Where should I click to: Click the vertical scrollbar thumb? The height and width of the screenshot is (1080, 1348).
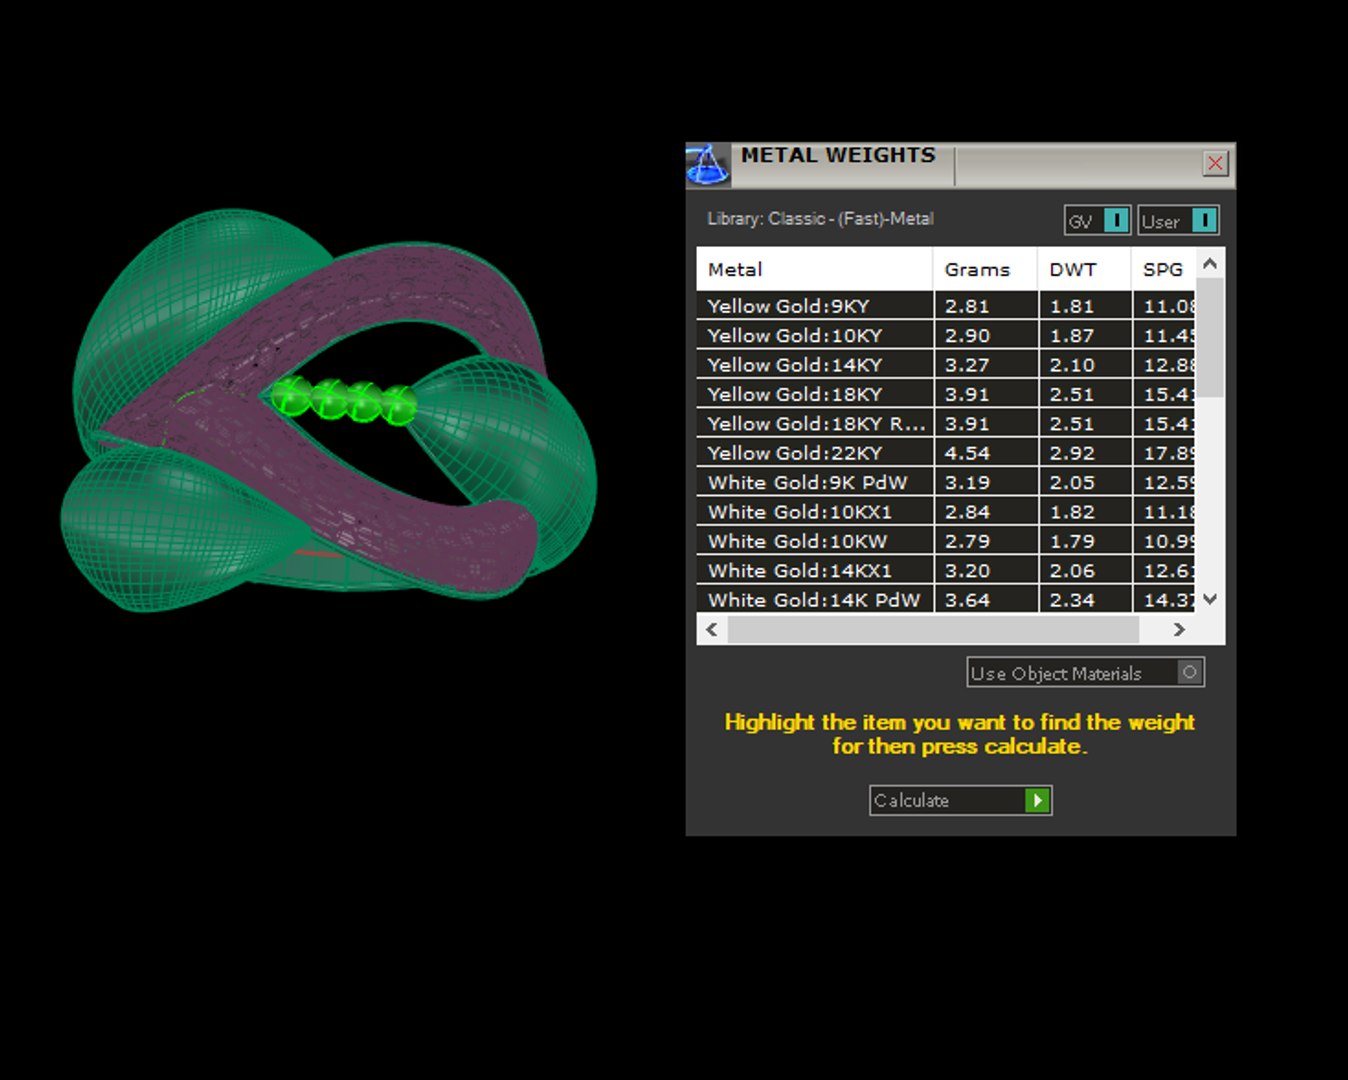pos(1210,338)
